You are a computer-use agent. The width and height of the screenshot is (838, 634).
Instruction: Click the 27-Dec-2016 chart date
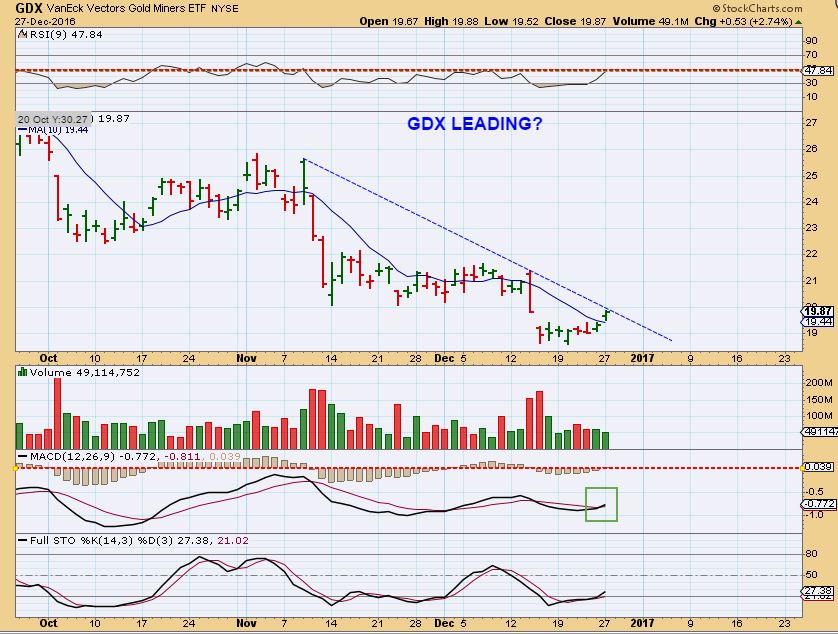point(45,22)
